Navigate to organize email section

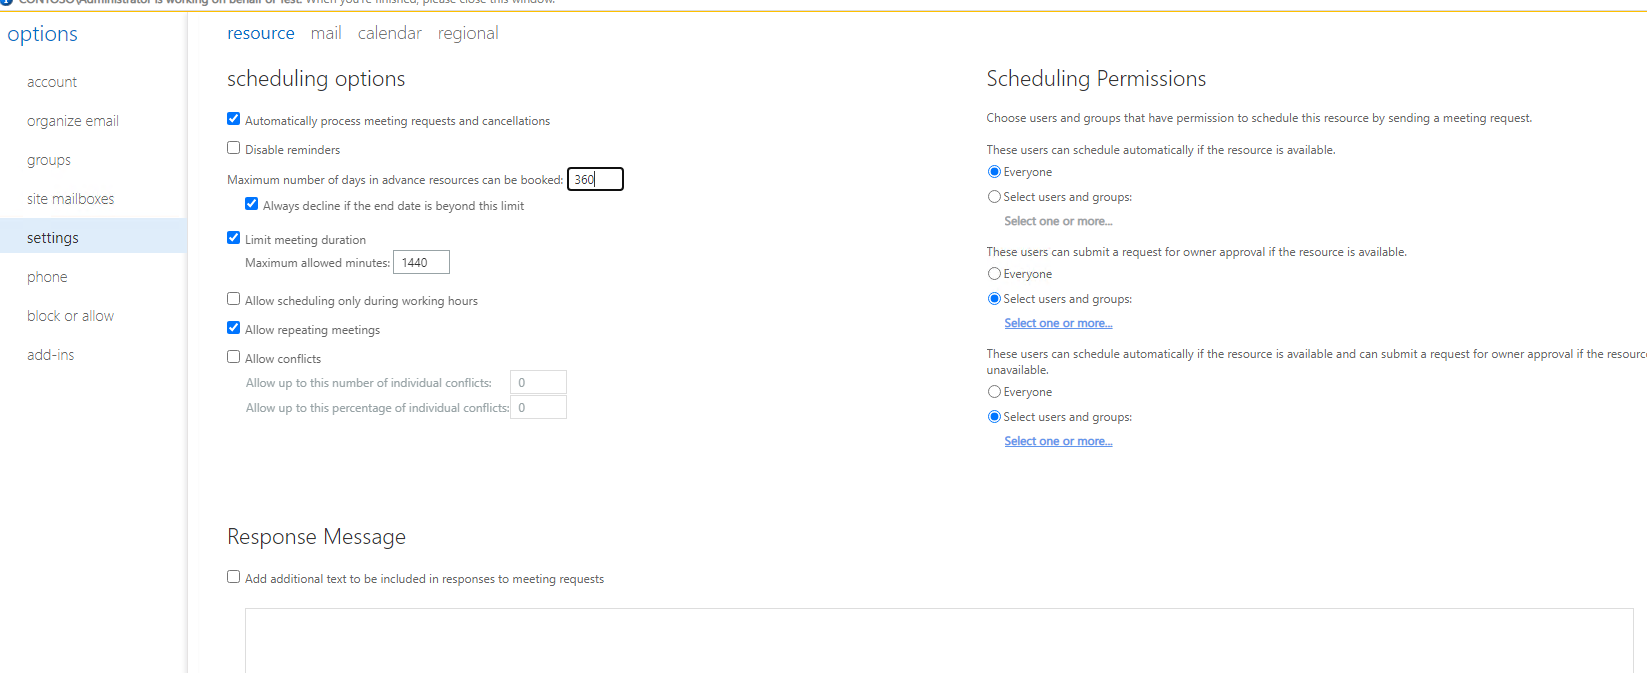click(72, 120)
